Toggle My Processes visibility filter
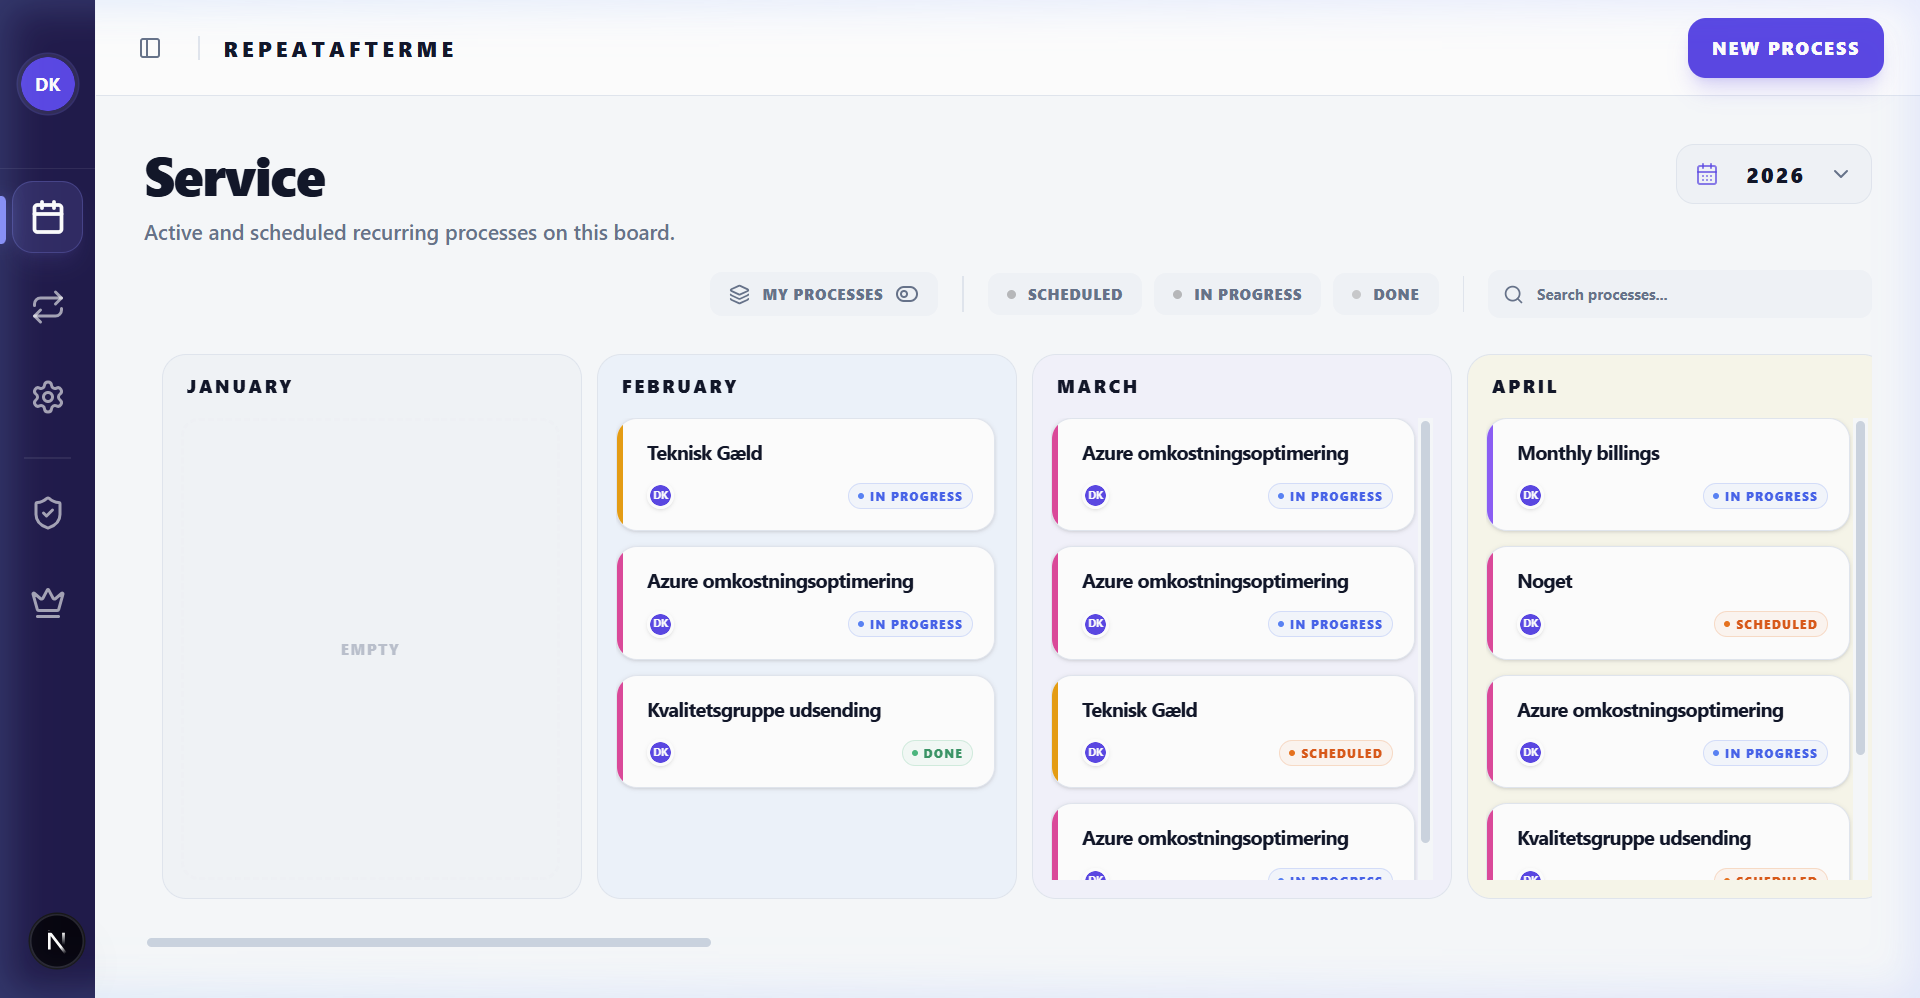1920x998 pixels. (823, 294)
